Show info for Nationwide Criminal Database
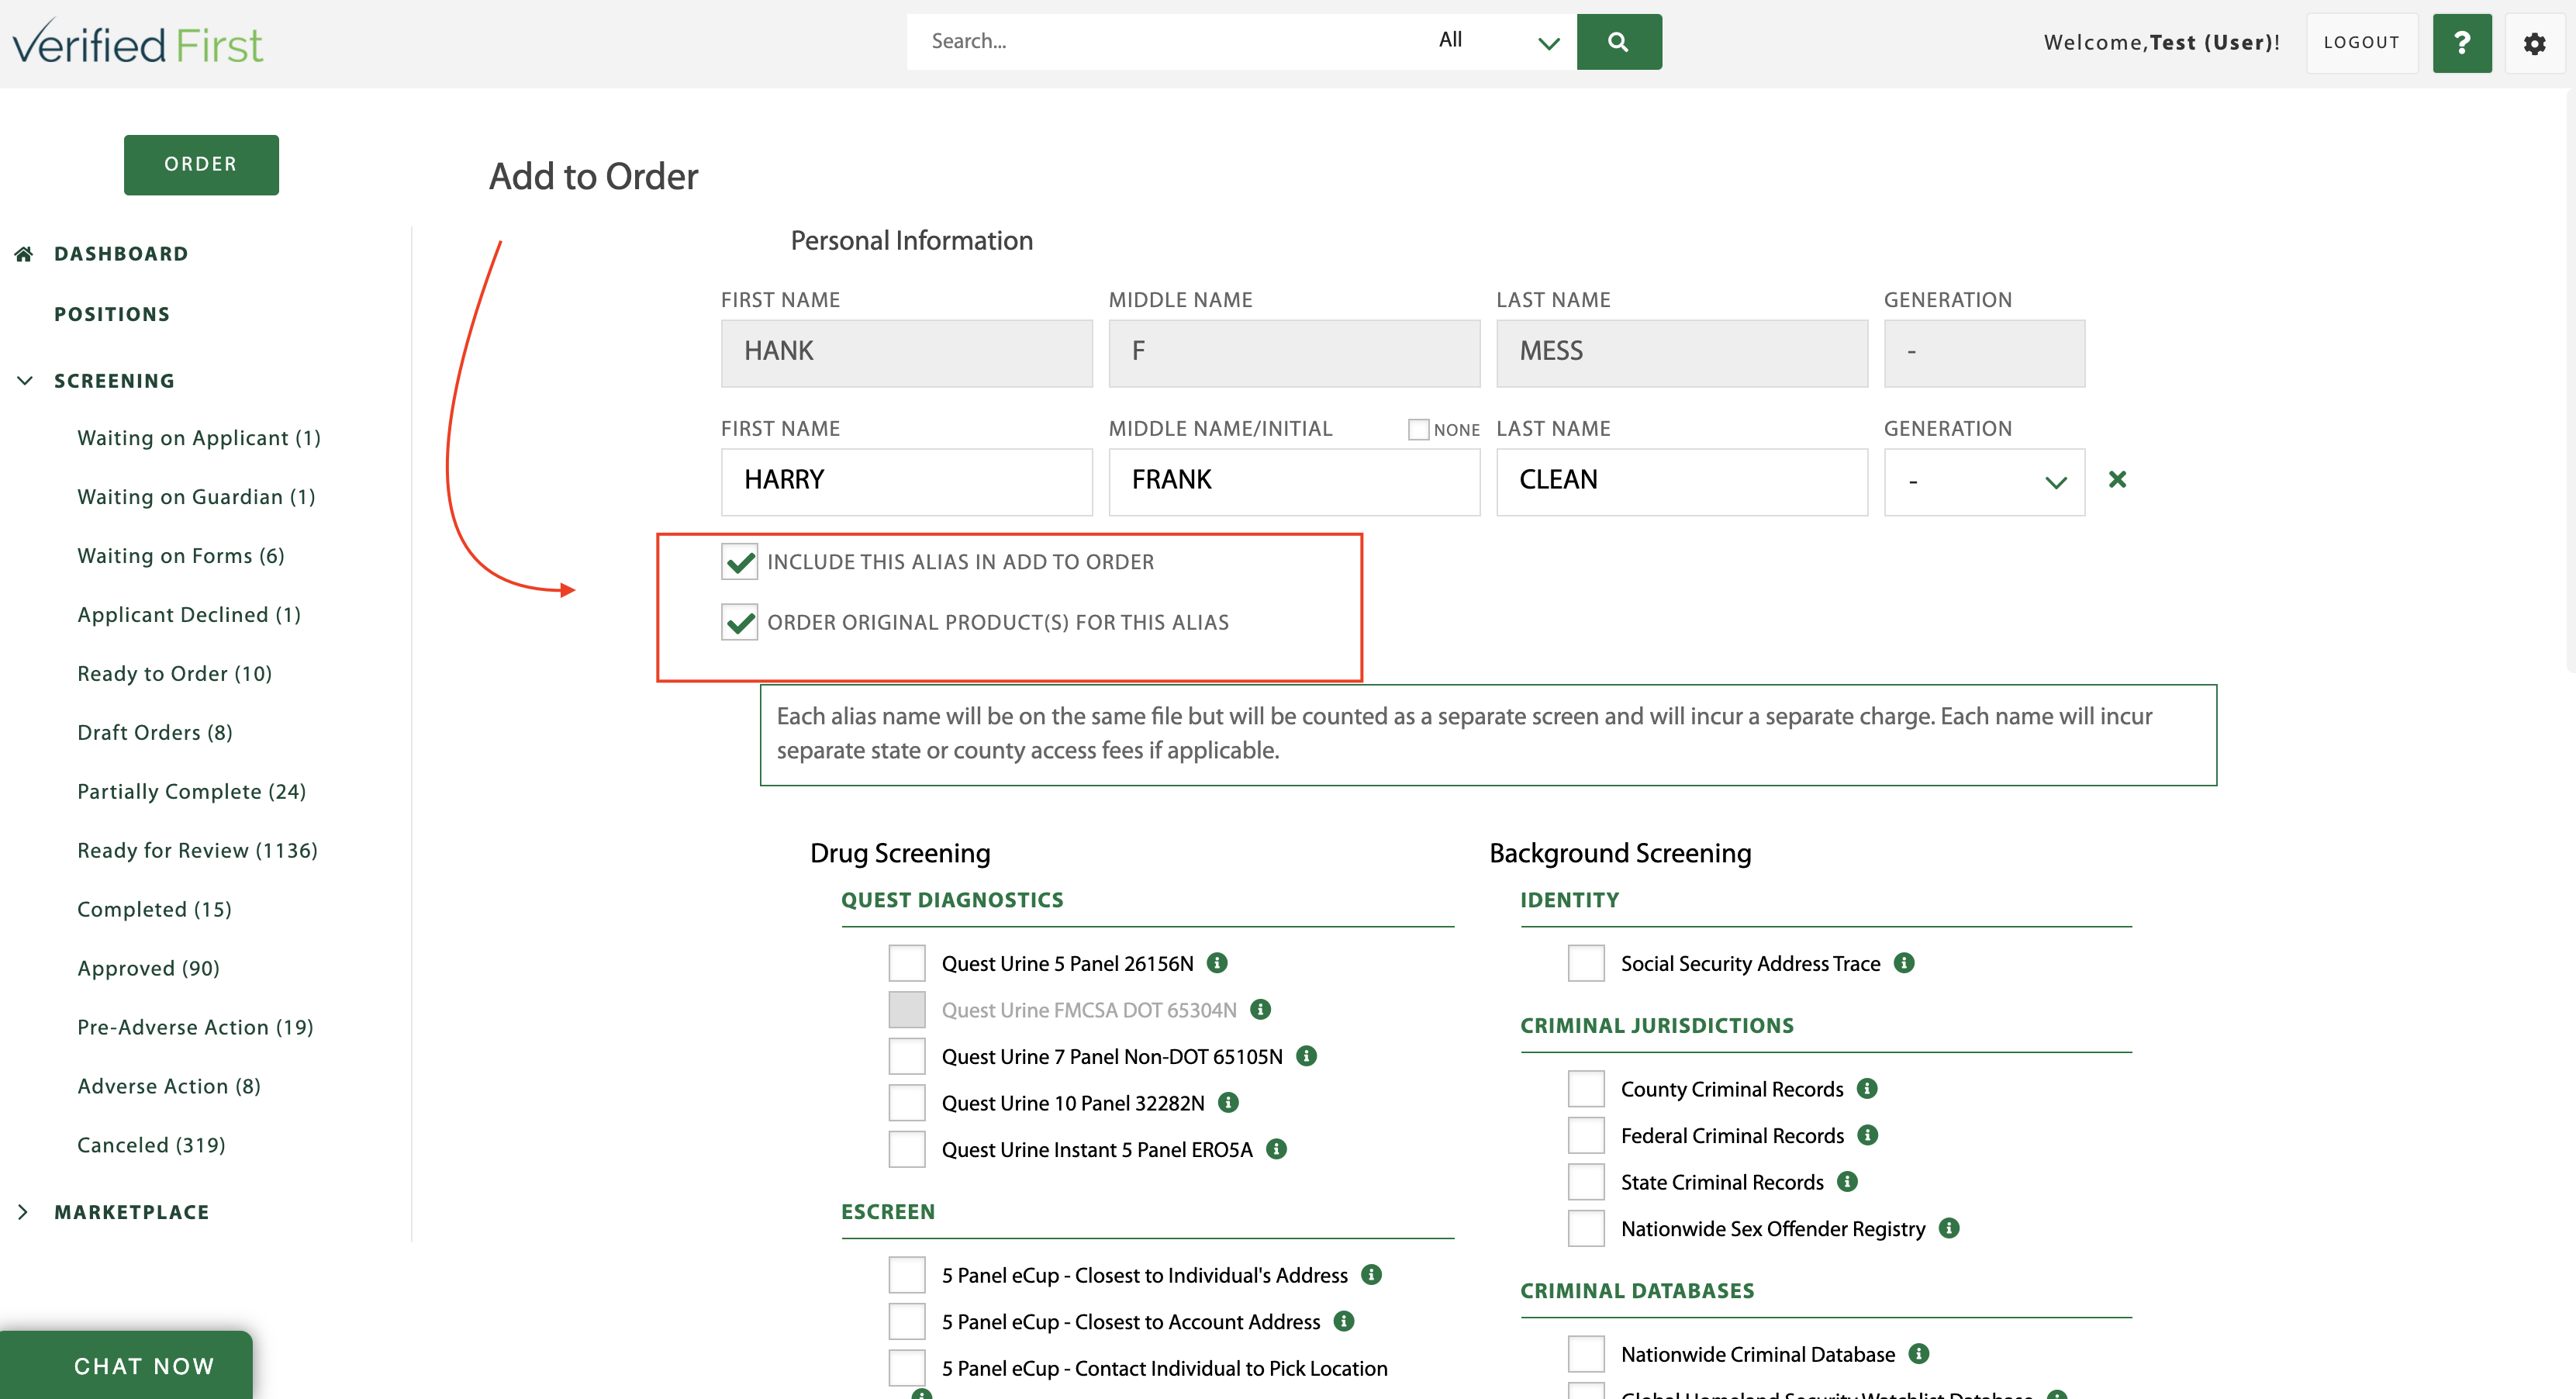Image resolution: width=2576 pixels, height=1399 pixels. point(1919,1354)
